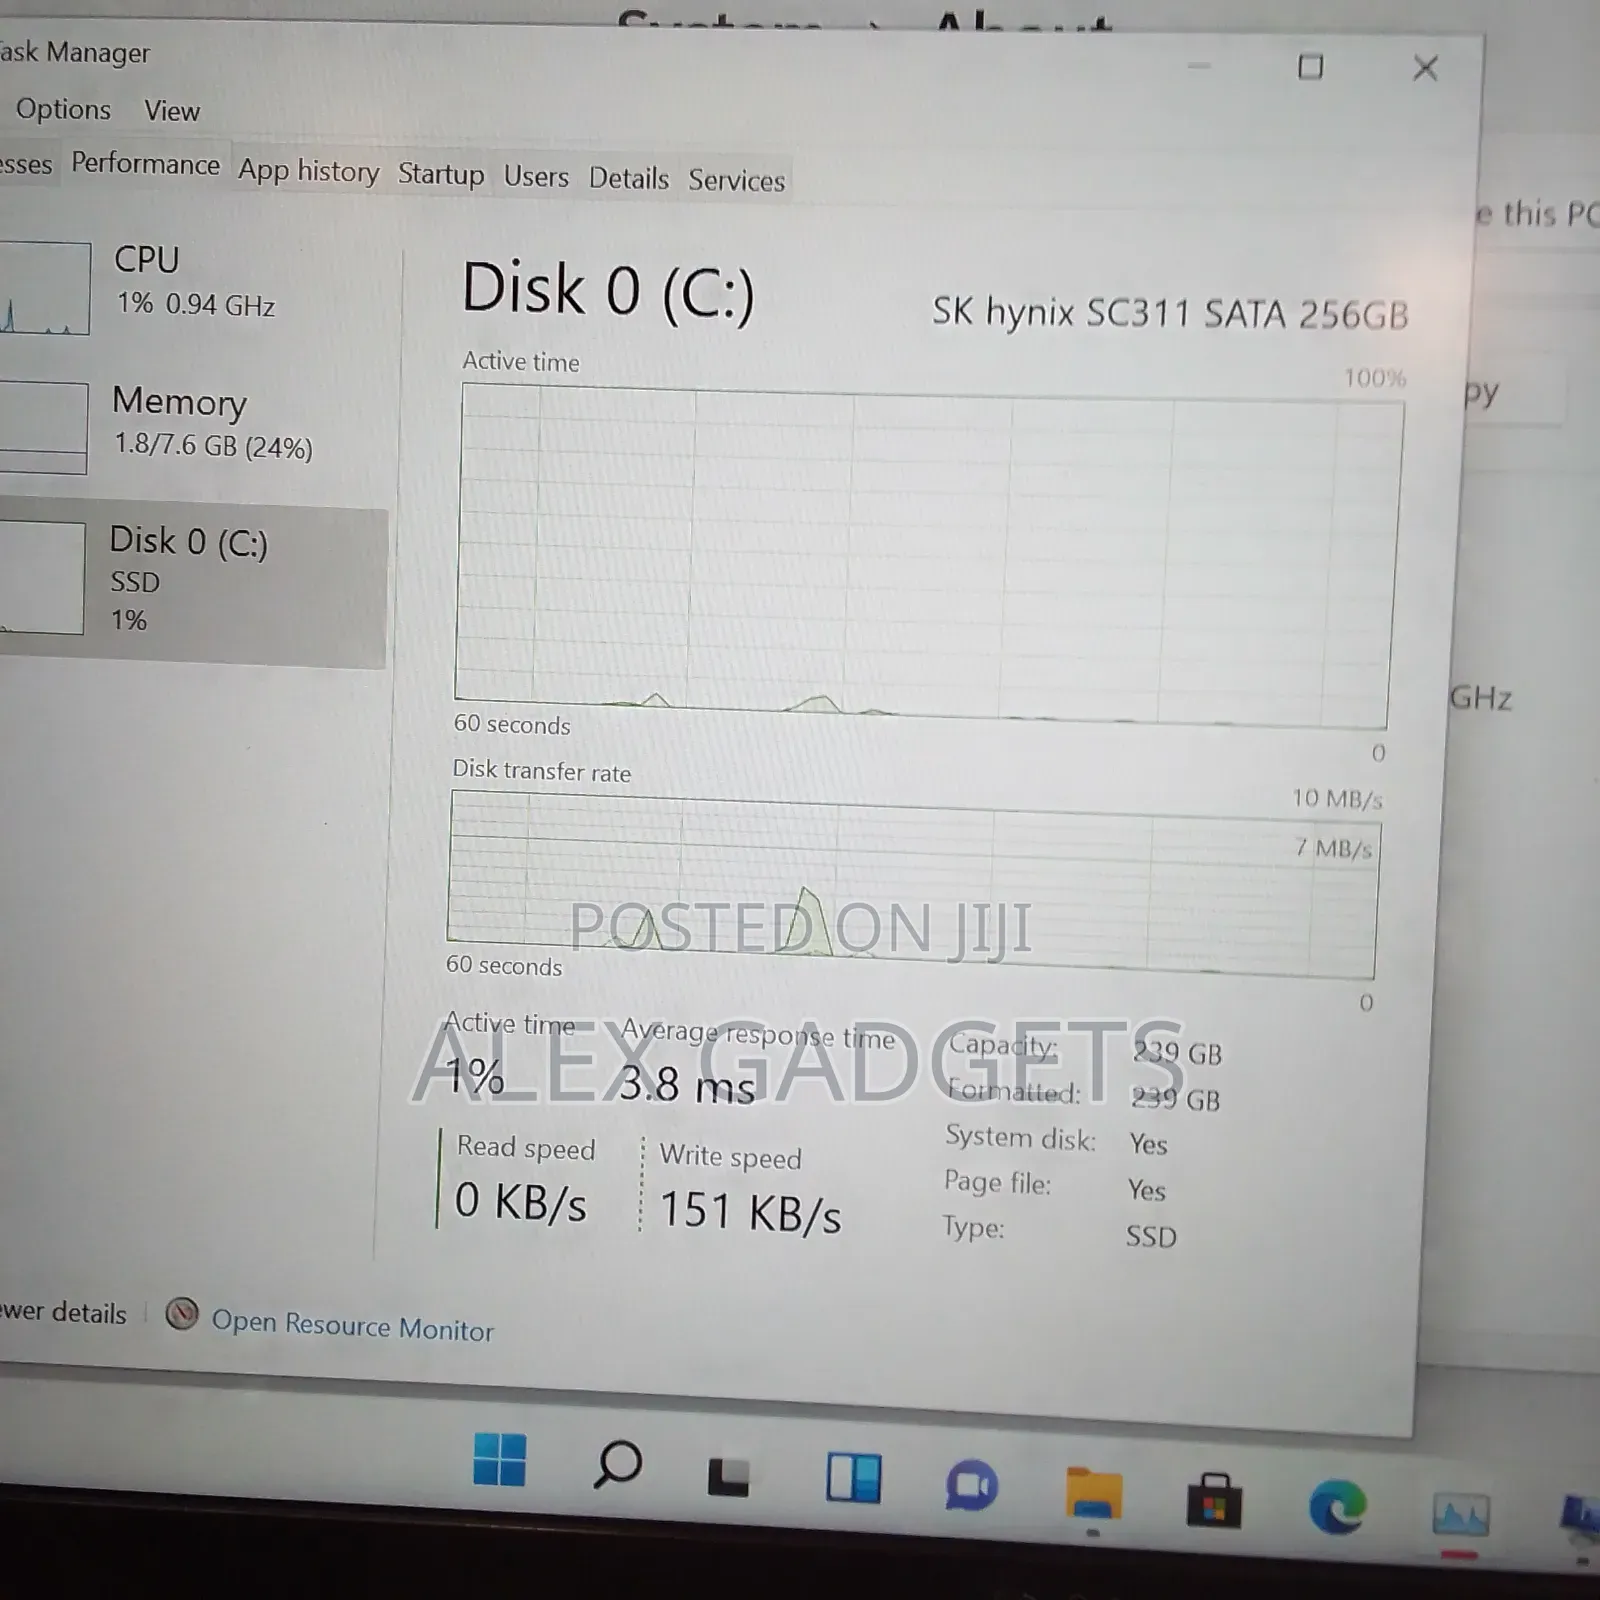Viewport: 1600px width, 1600px height.
Task: Open Microsoft Store from taskbar
Action: pyautogui.click(x=1214, y=1500)
